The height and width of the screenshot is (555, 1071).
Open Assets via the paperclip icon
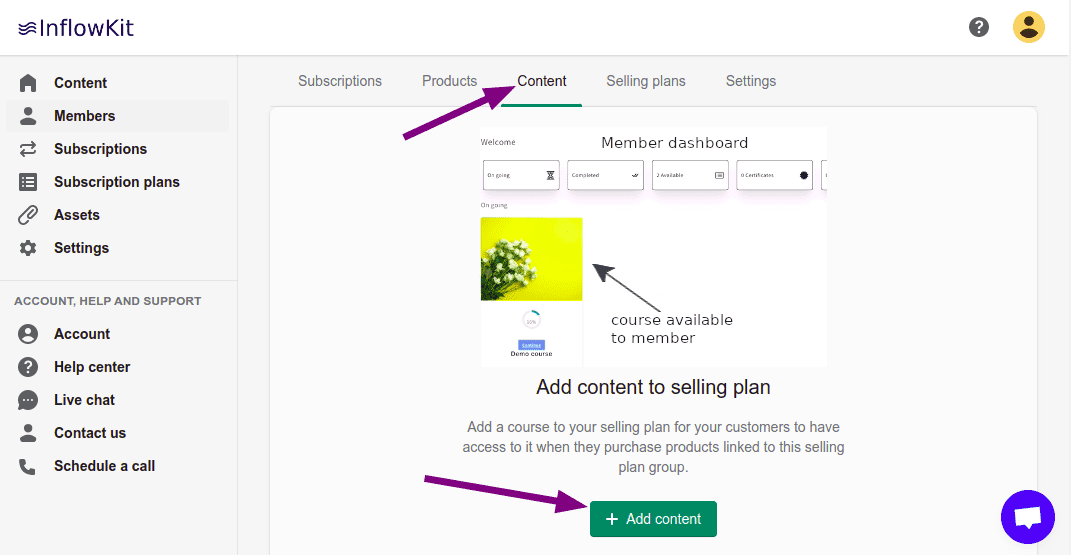28,215
